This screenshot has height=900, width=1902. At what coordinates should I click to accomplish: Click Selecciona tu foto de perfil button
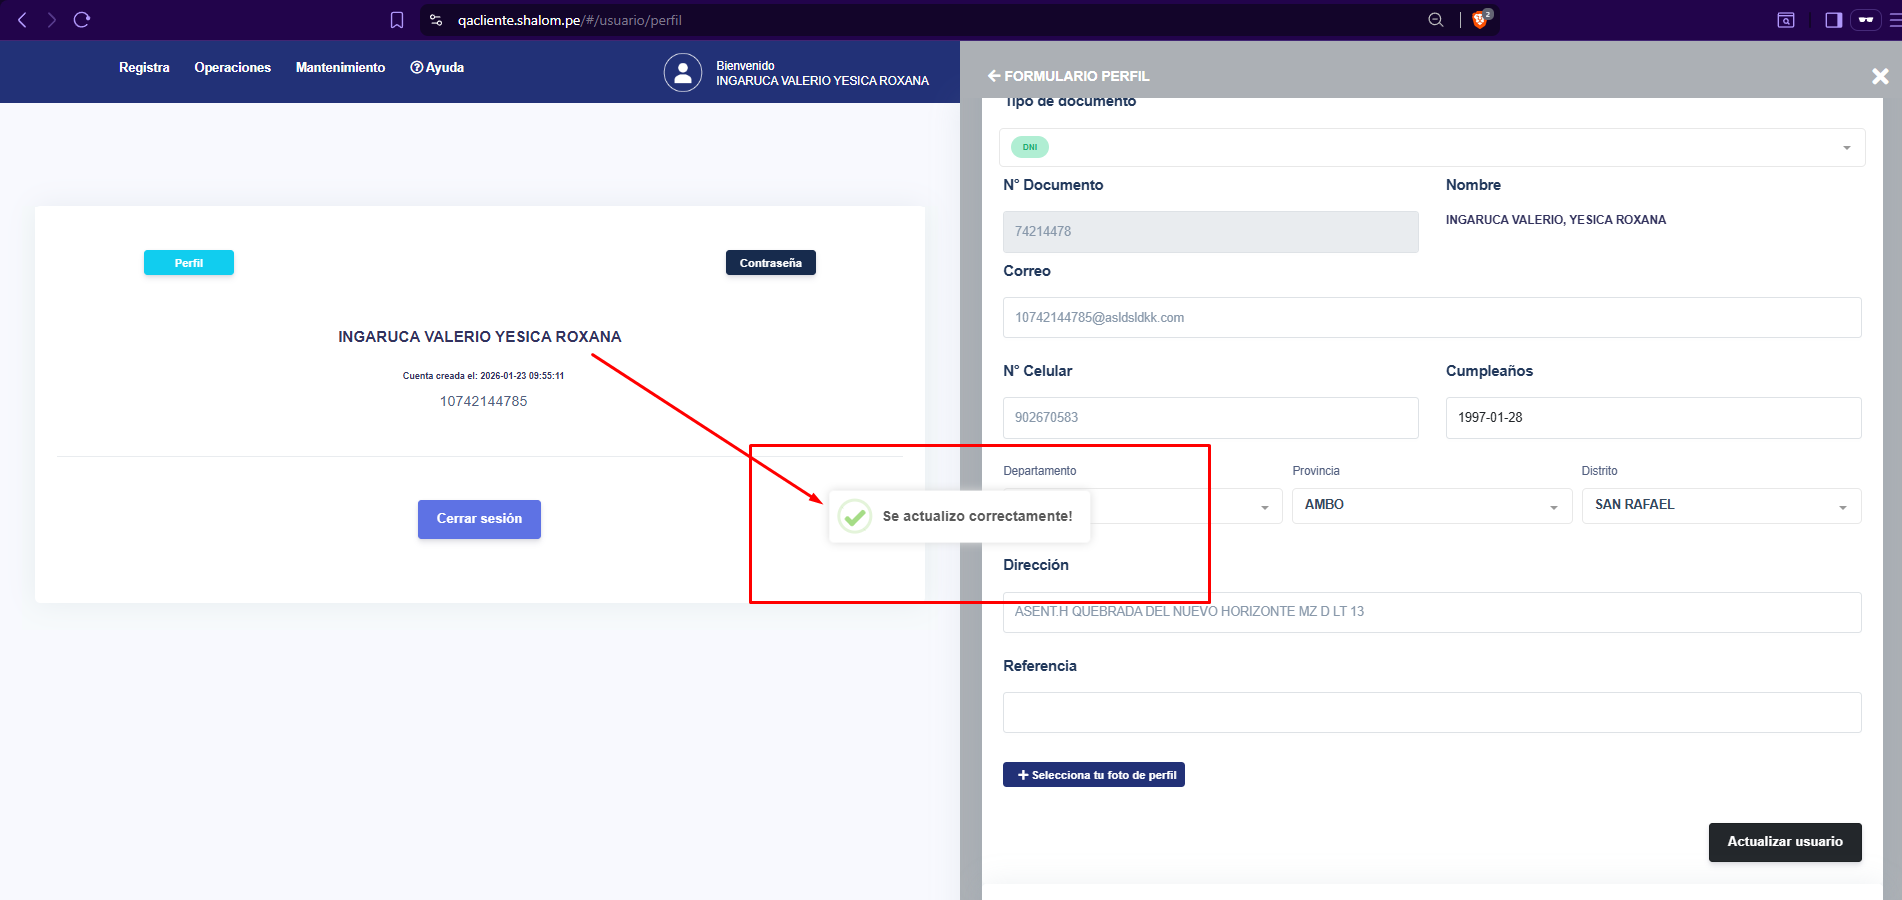point(1093,775)
